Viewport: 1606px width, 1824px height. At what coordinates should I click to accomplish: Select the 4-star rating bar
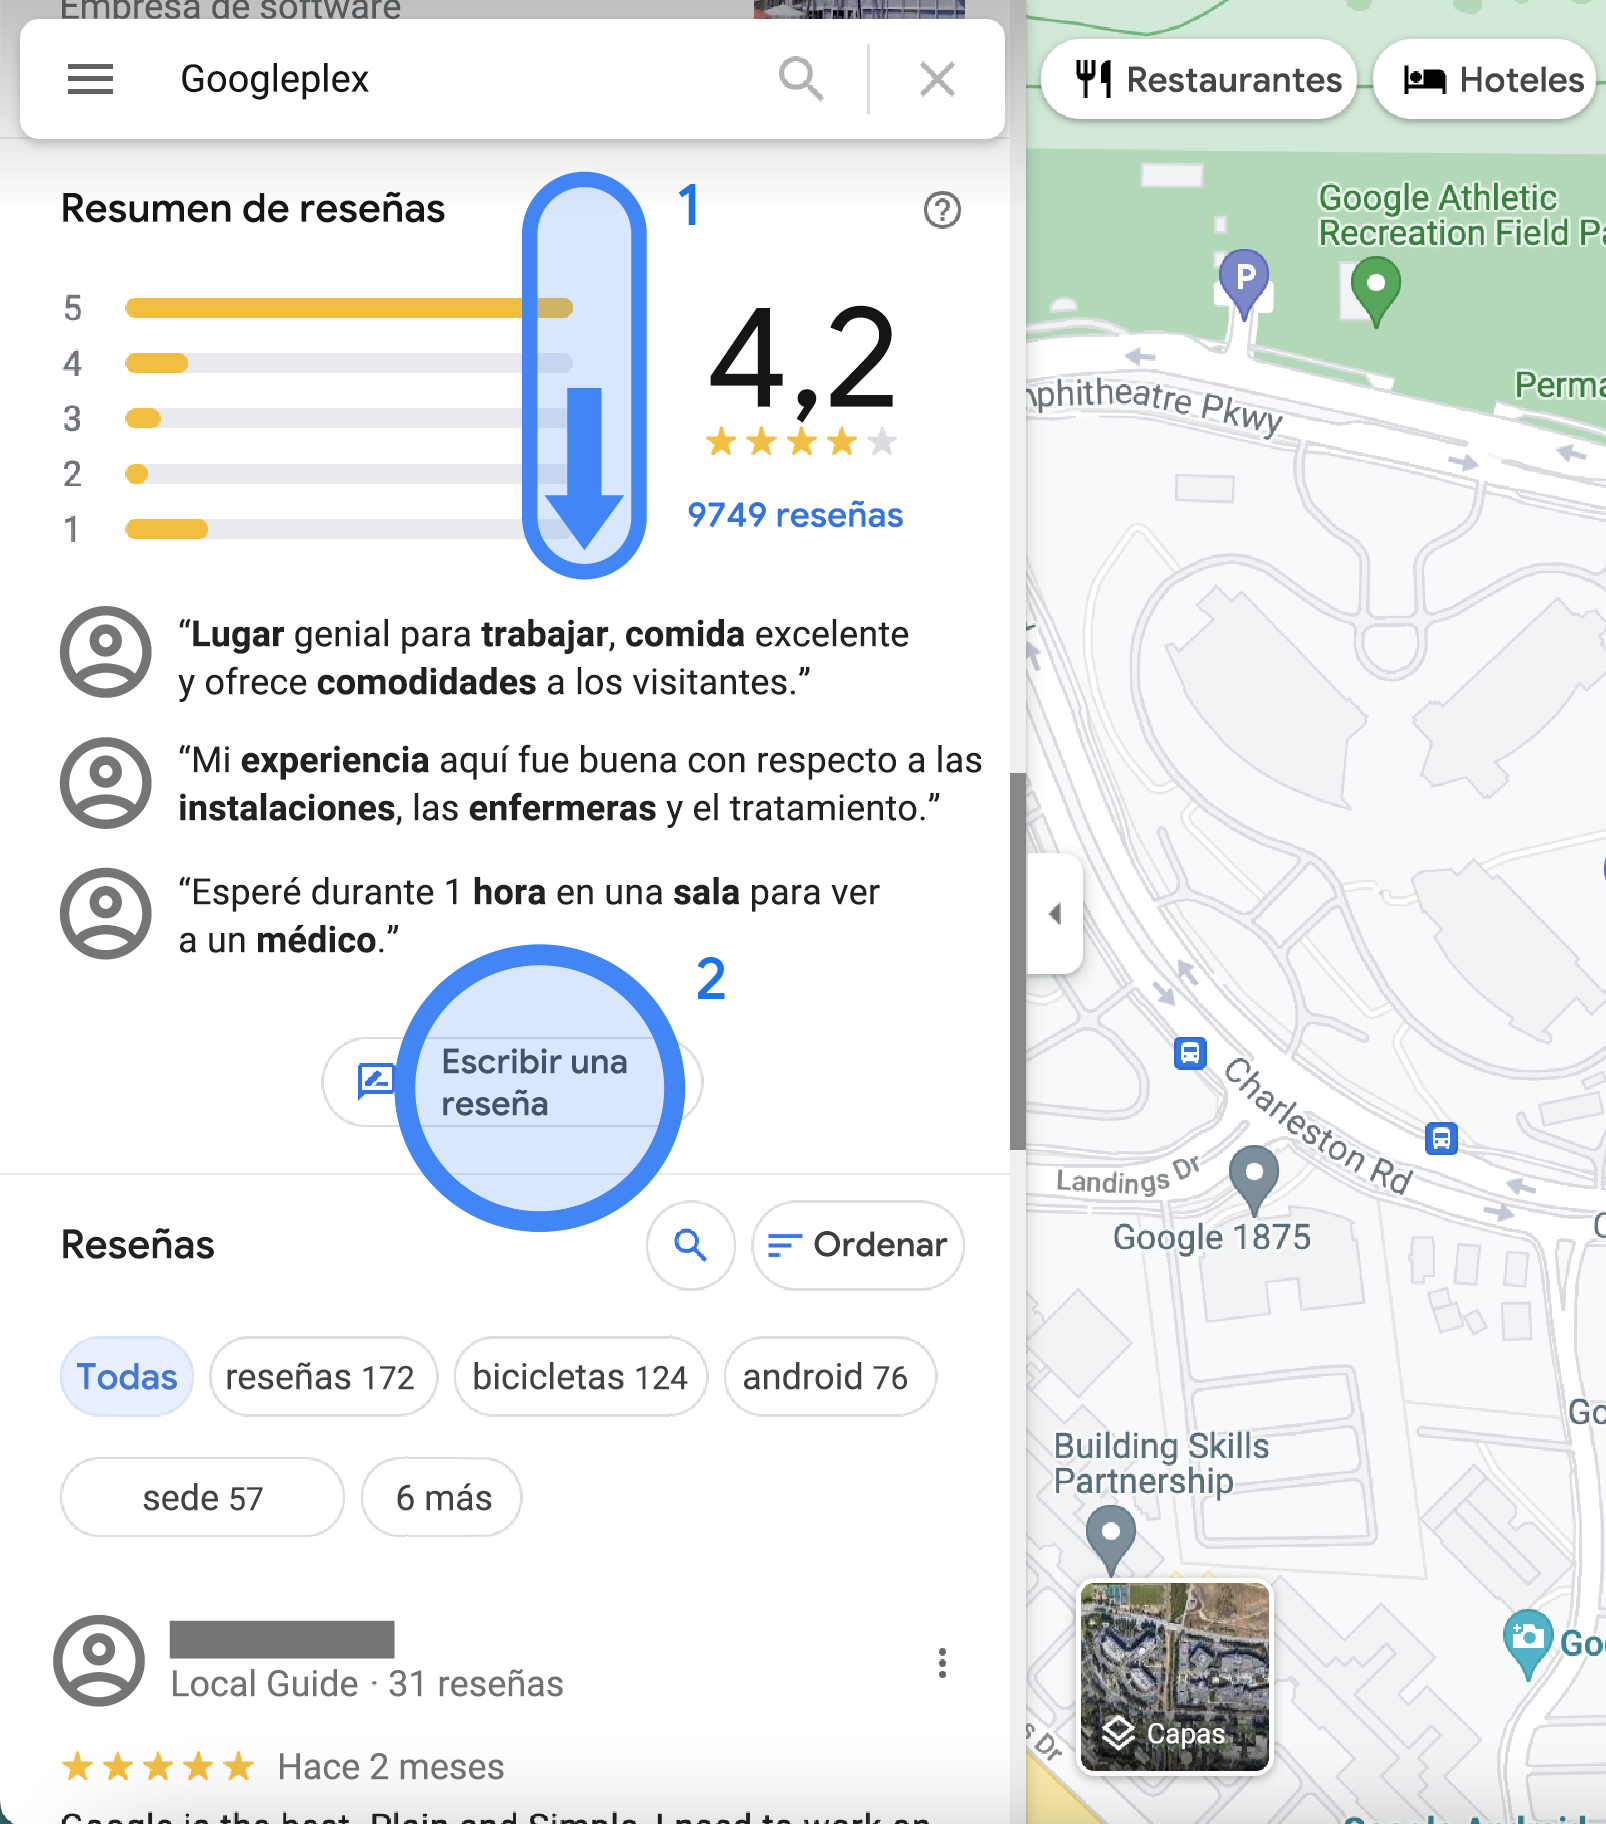click(x=349, y=363)
